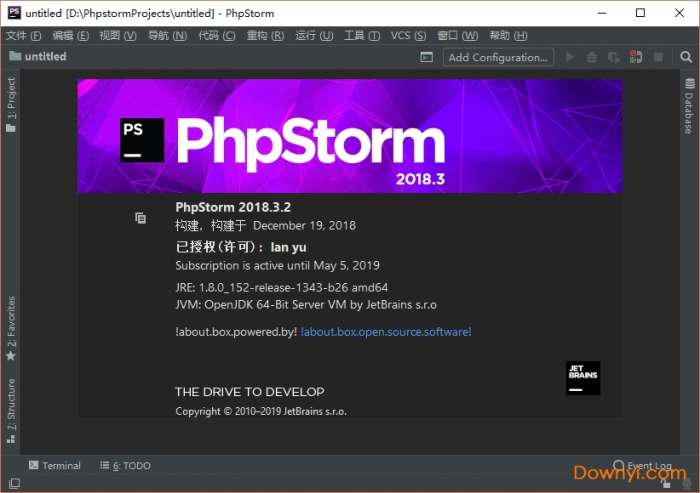The height and width of the screenshot is (493, 700).
Task: Toggle tool window bars icon in bottom-left corner
Action: pyautogui.click(x=14, y=483)
